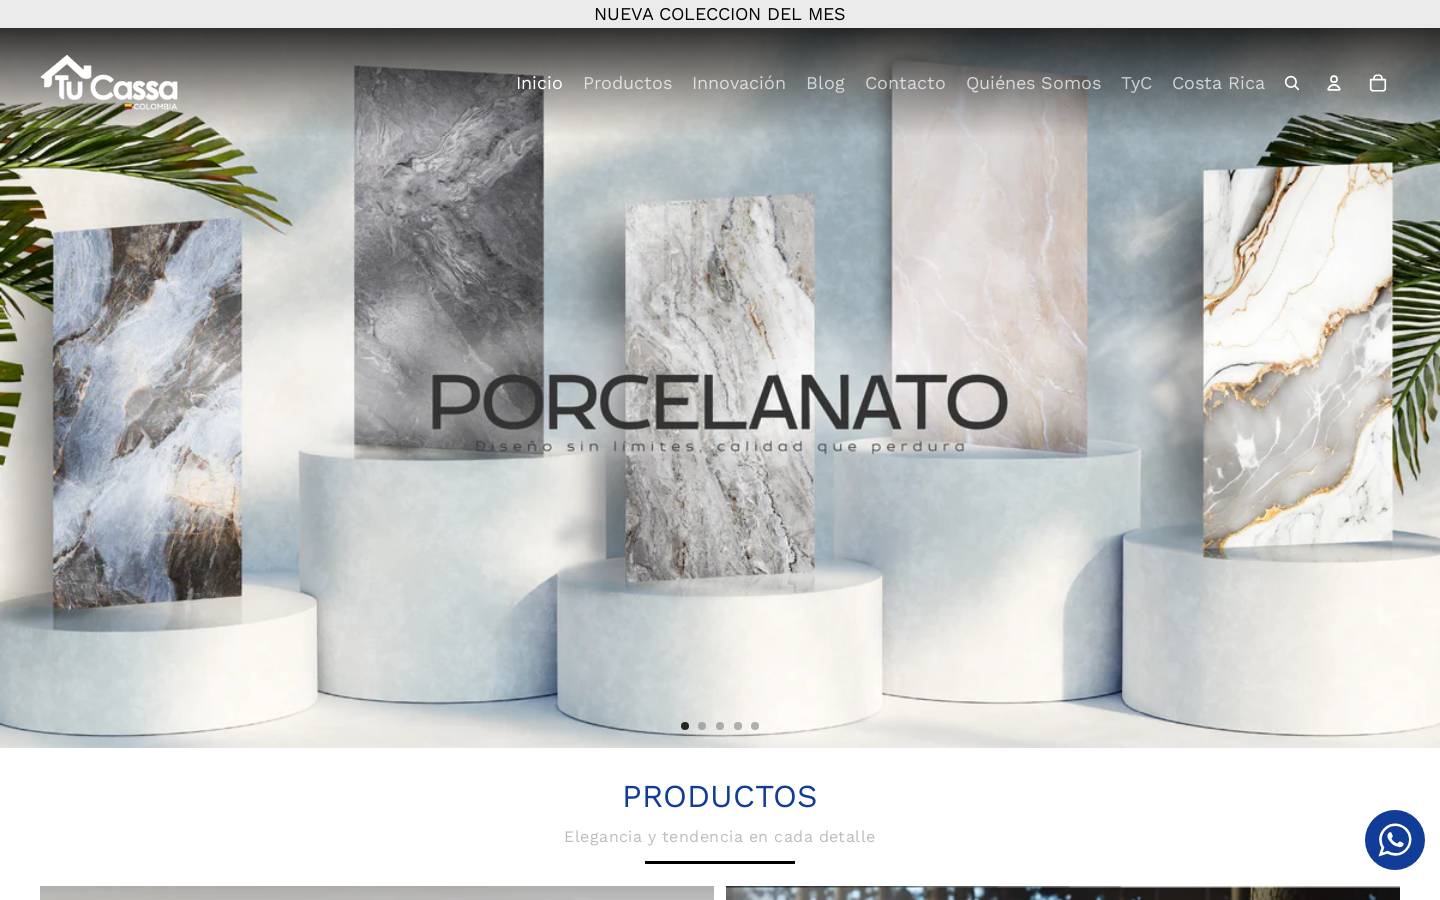Image resolution: width=1440 pixels, height=900 pixels.
Task: Open the Contacto menu item
Action: pyautogui.click(x=905, y=83)
